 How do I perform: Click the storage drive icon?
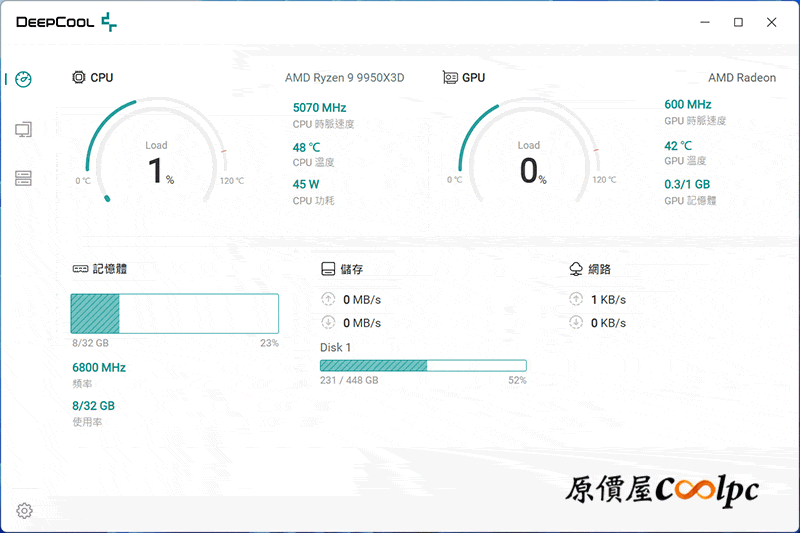[327, 269]
